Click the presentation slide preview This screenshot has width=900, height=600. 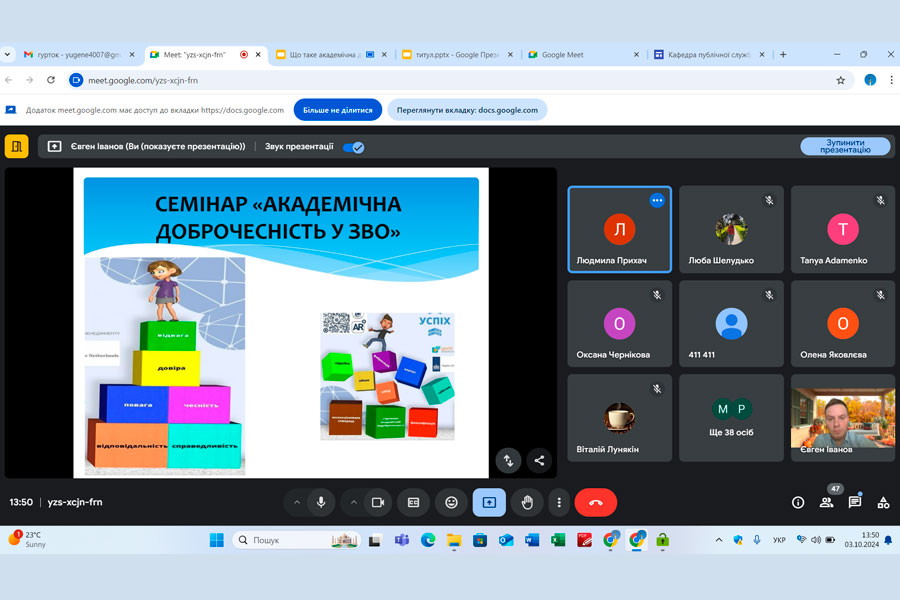281,323
